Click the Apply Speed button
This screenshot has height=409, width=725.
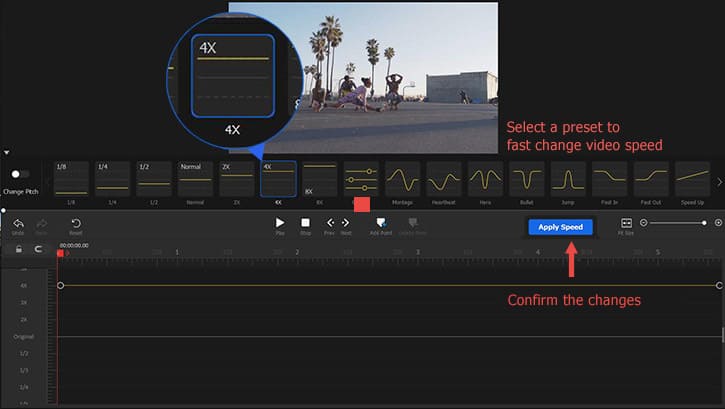(561, 227)
